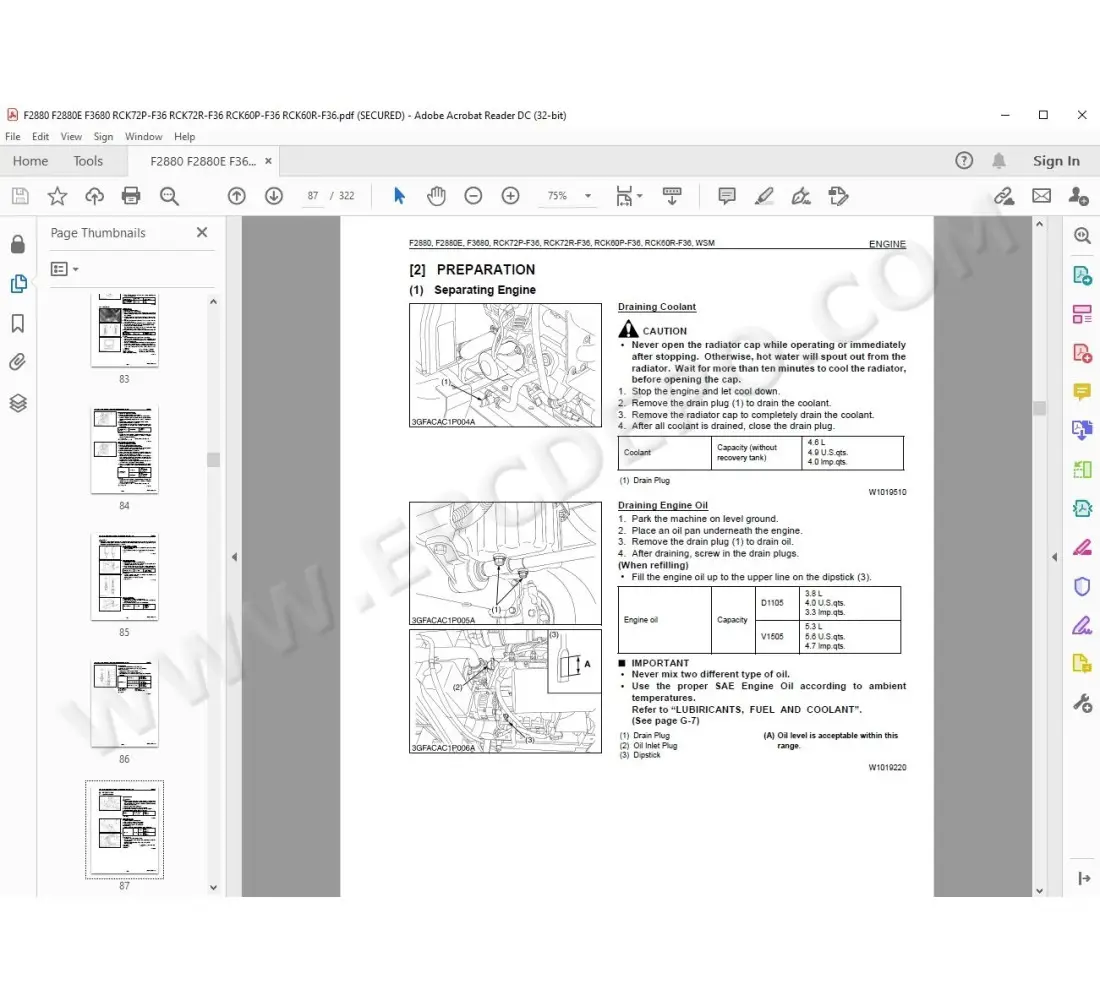The image size is (1100, 1000).
Task: Collapse the left navigation pane arrow
Action: (x=234, y=557)
